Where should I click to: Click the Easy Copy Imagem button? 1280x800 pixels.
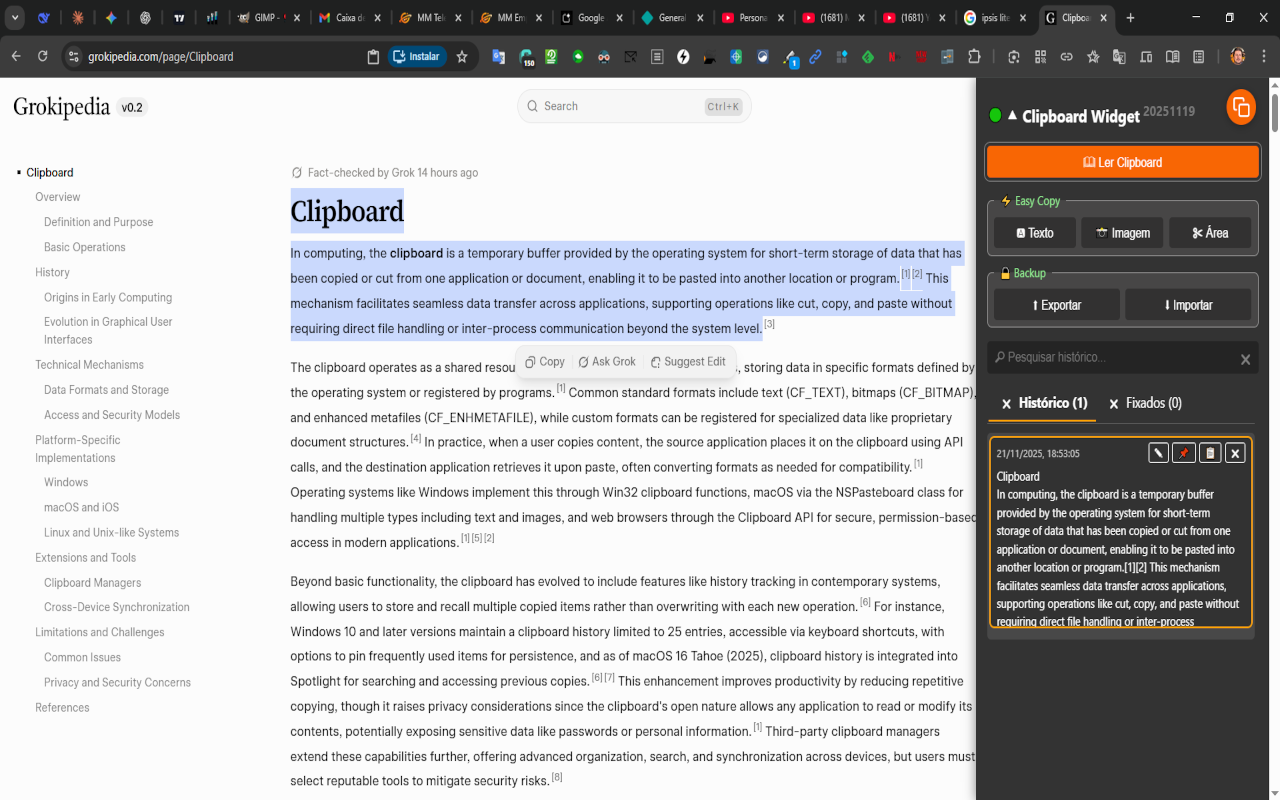[x=1122, y=233]
